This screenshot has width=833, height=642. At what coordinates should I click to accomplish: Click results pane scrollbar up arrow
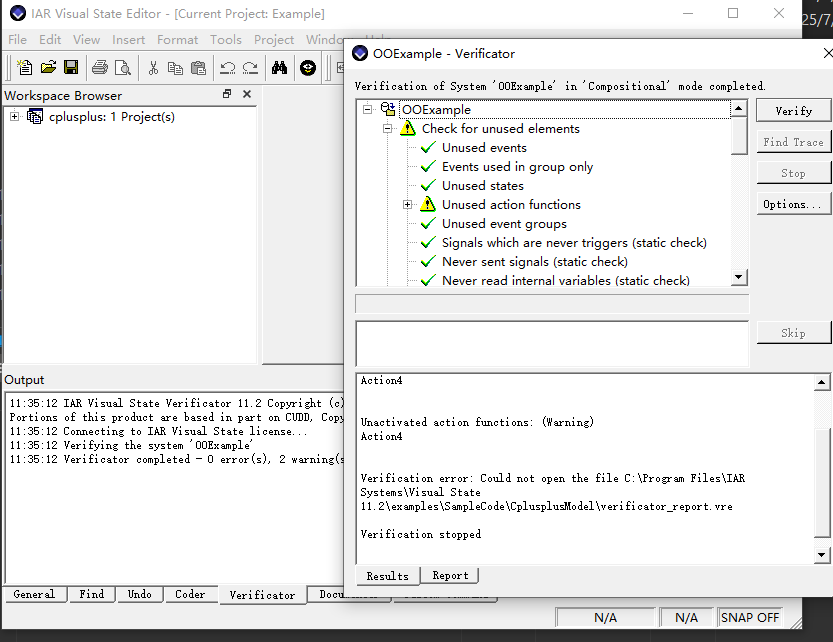tap(821, 382)
